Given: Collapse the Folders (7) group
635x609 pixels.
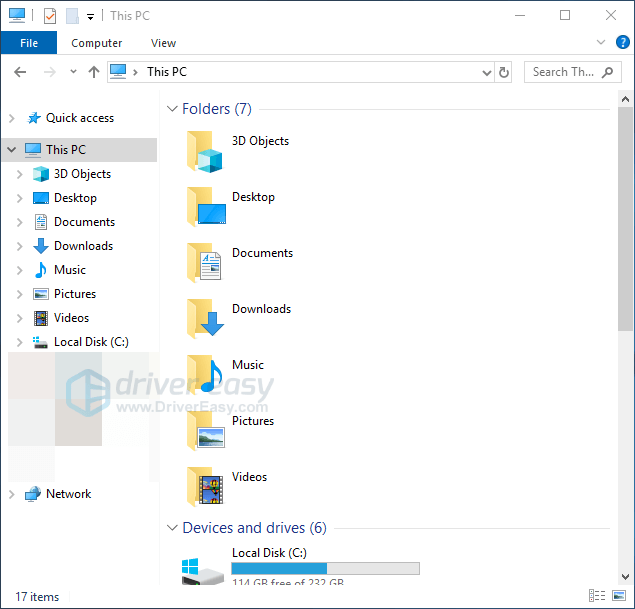Looking at the screenshot, I should [172, 109].
